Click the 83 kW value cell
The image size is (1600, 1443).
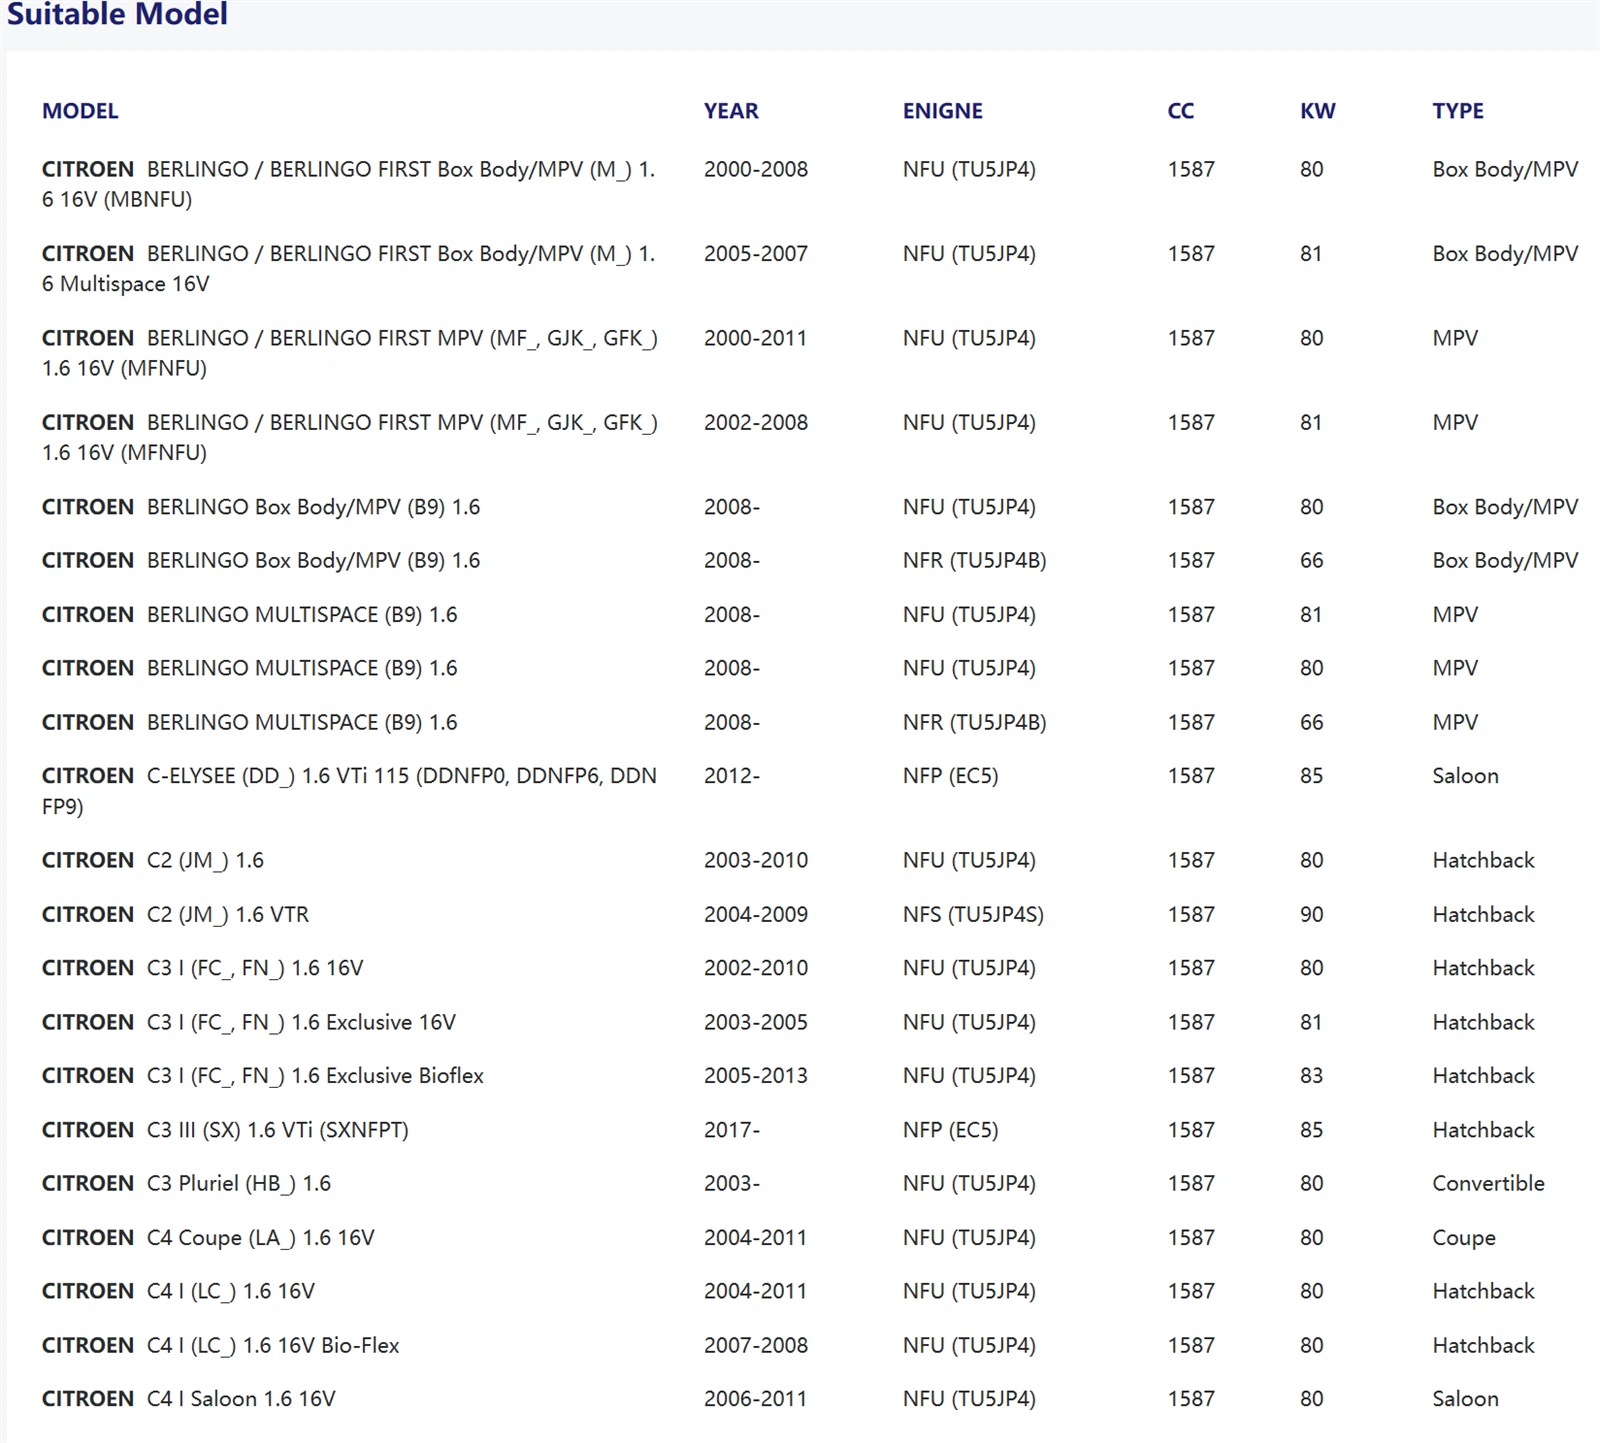click(1311, 1075)
